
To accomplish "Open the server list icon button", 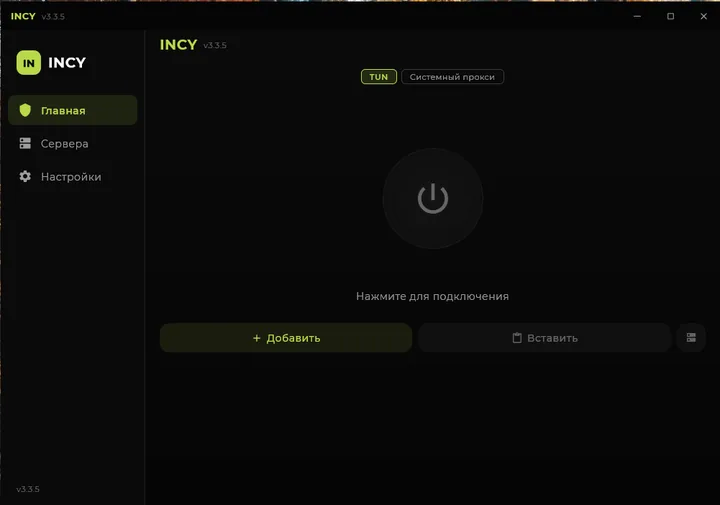I will point(691,338).
